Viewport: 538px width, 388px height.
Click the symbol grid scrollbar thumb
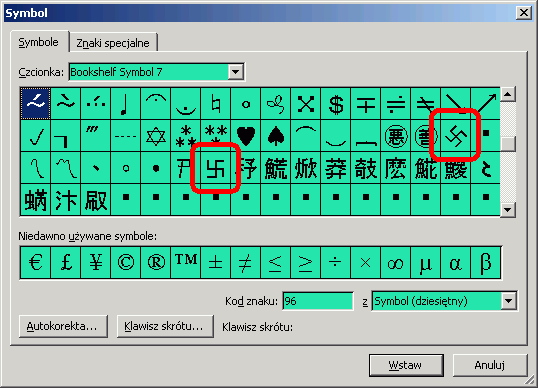pyautogui.click(x=508, y=144)
